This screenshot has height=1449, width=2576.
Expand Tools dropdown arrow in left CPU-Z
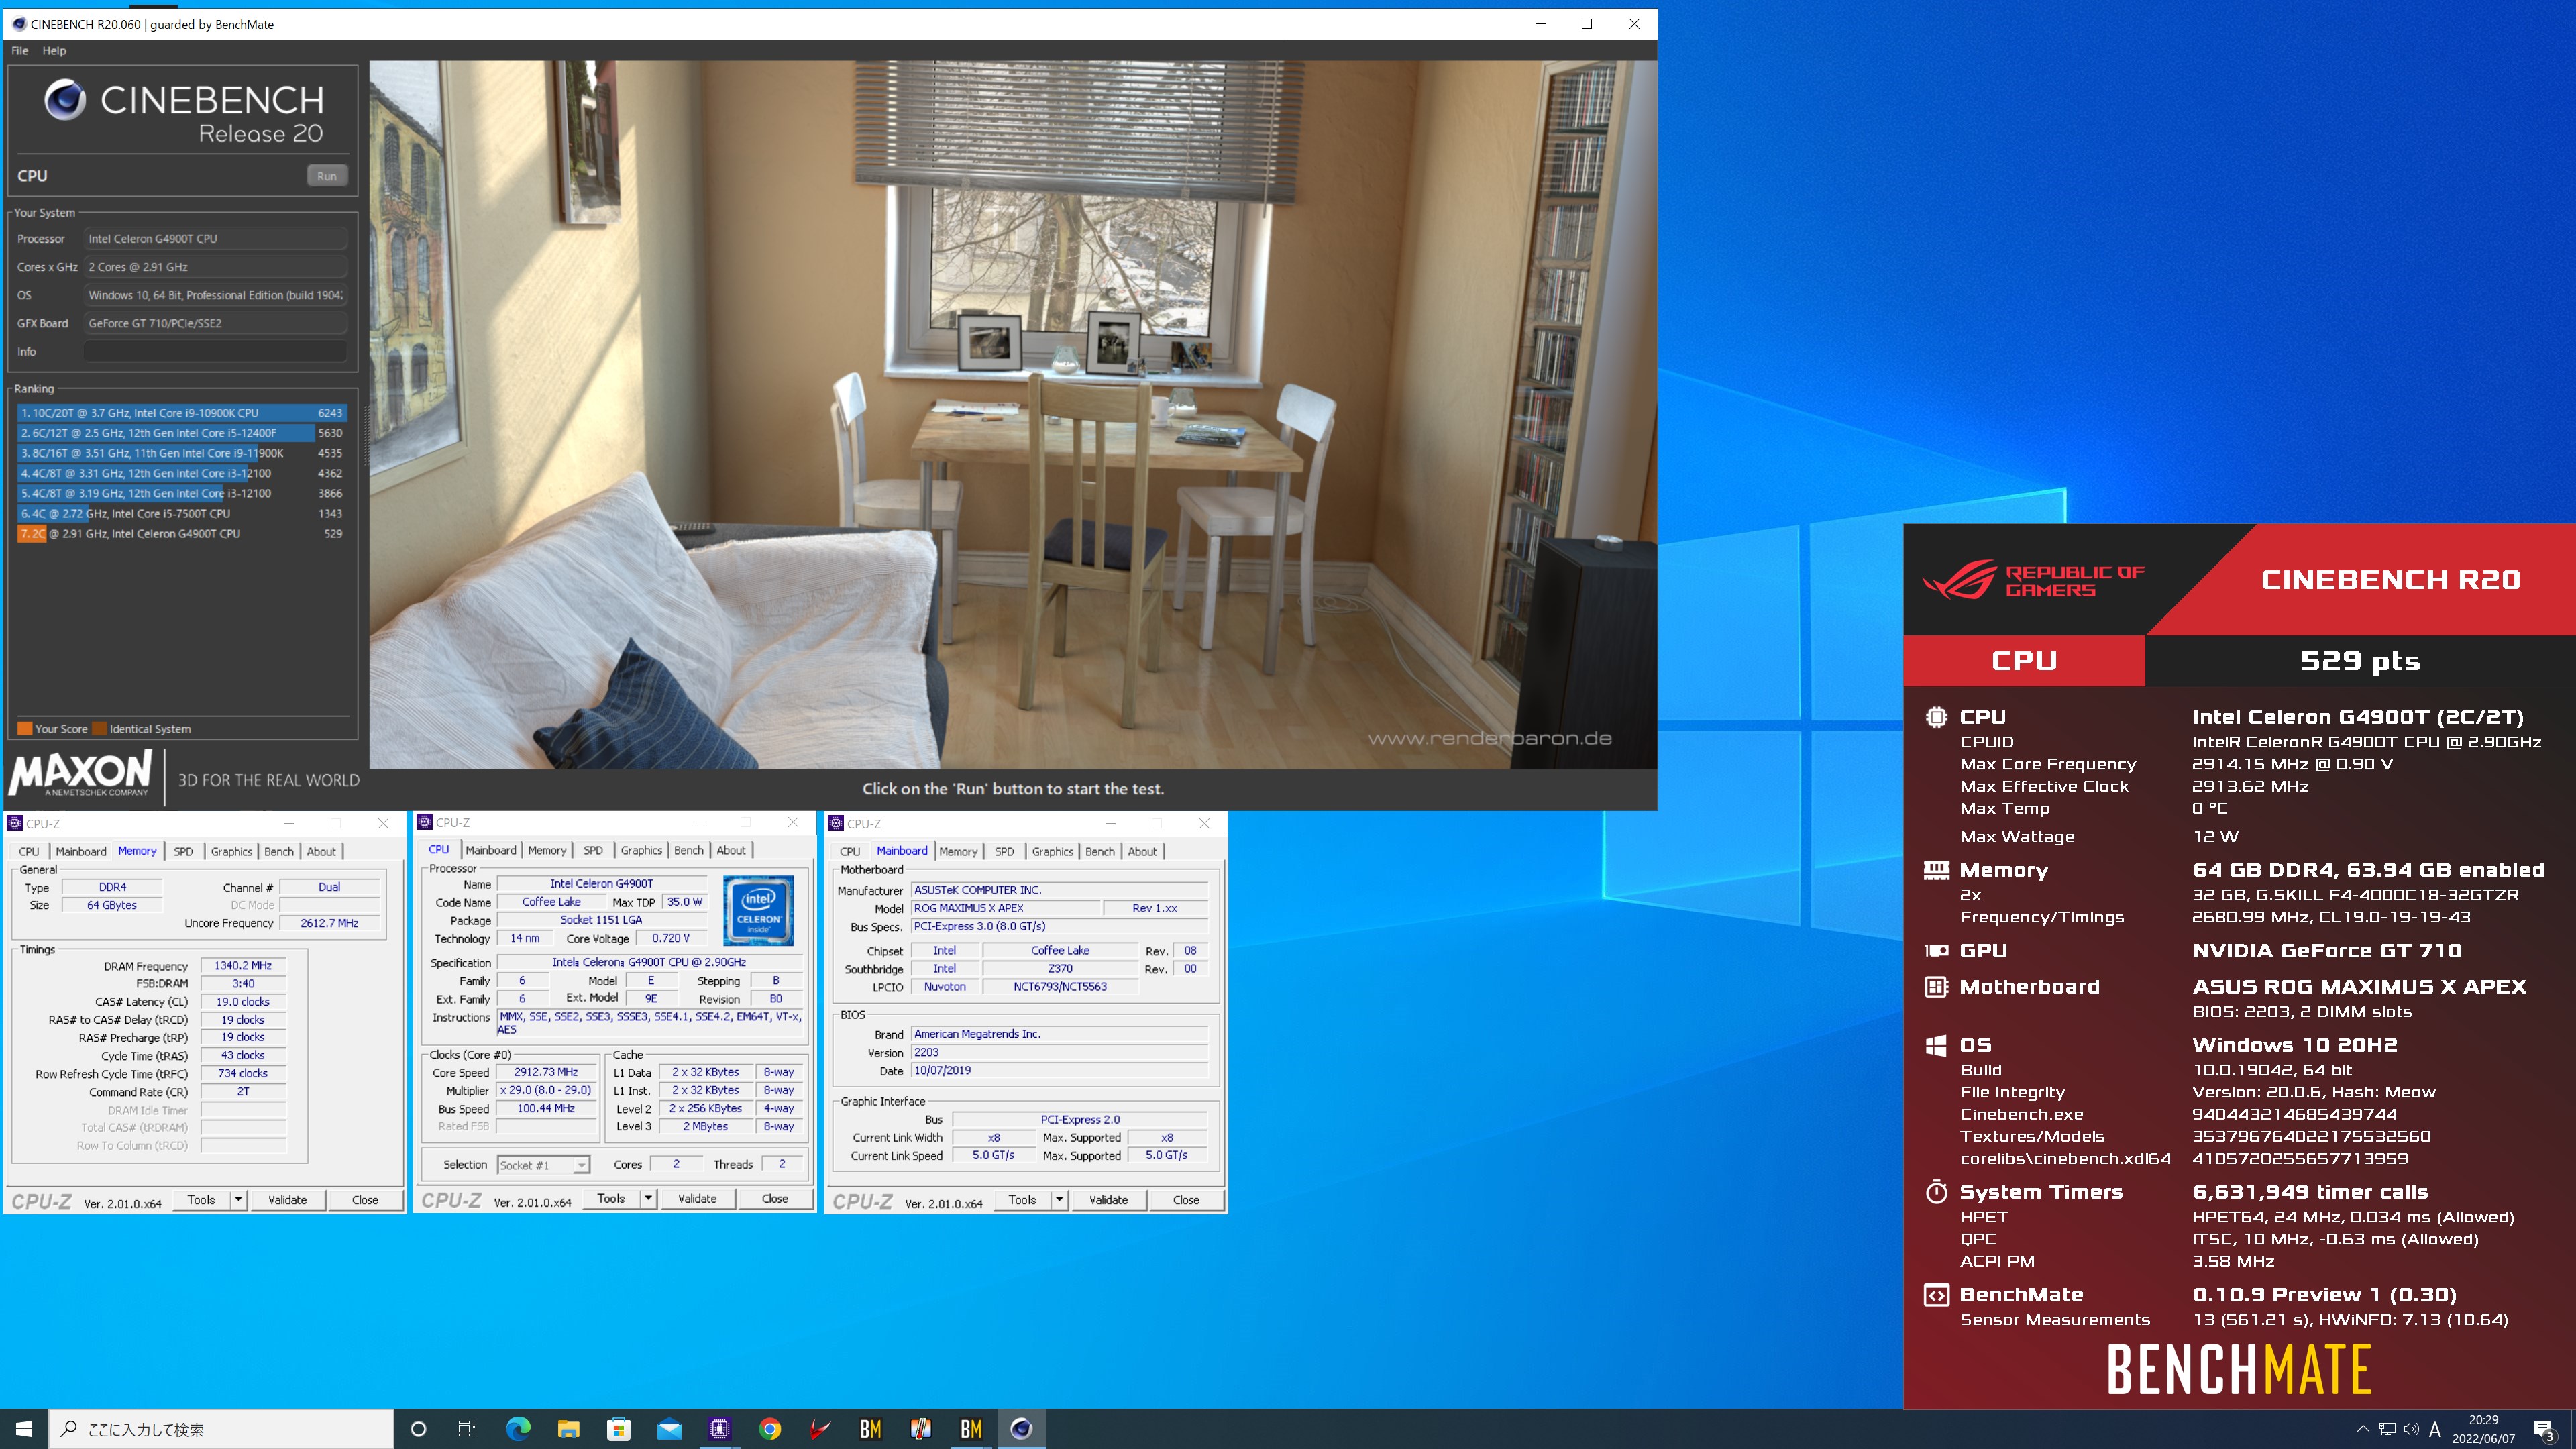coord(238,1200)
